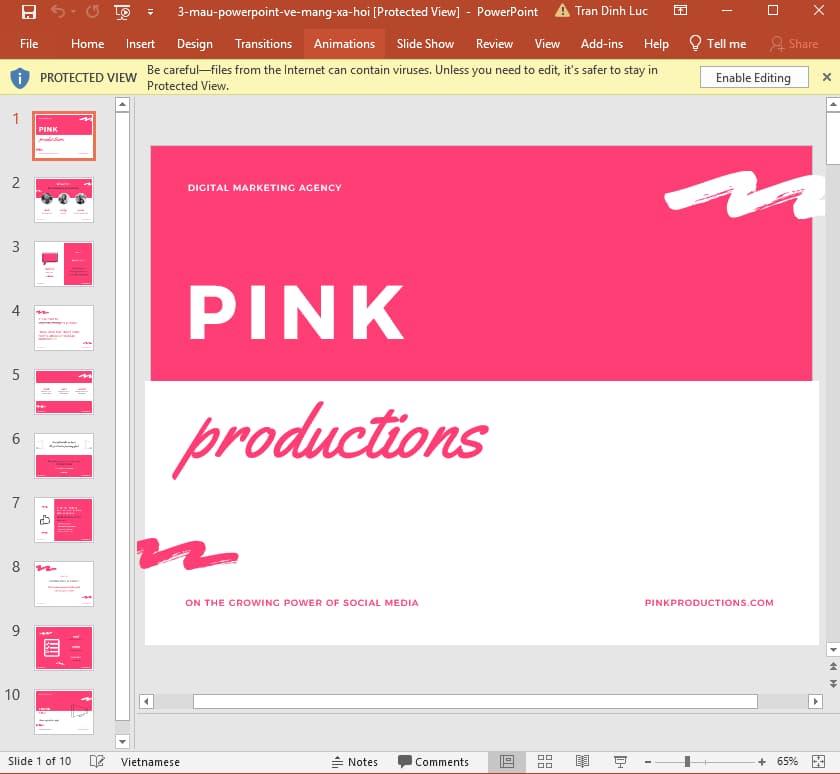Select slide 5 thumbnail

tap(63, 391)
